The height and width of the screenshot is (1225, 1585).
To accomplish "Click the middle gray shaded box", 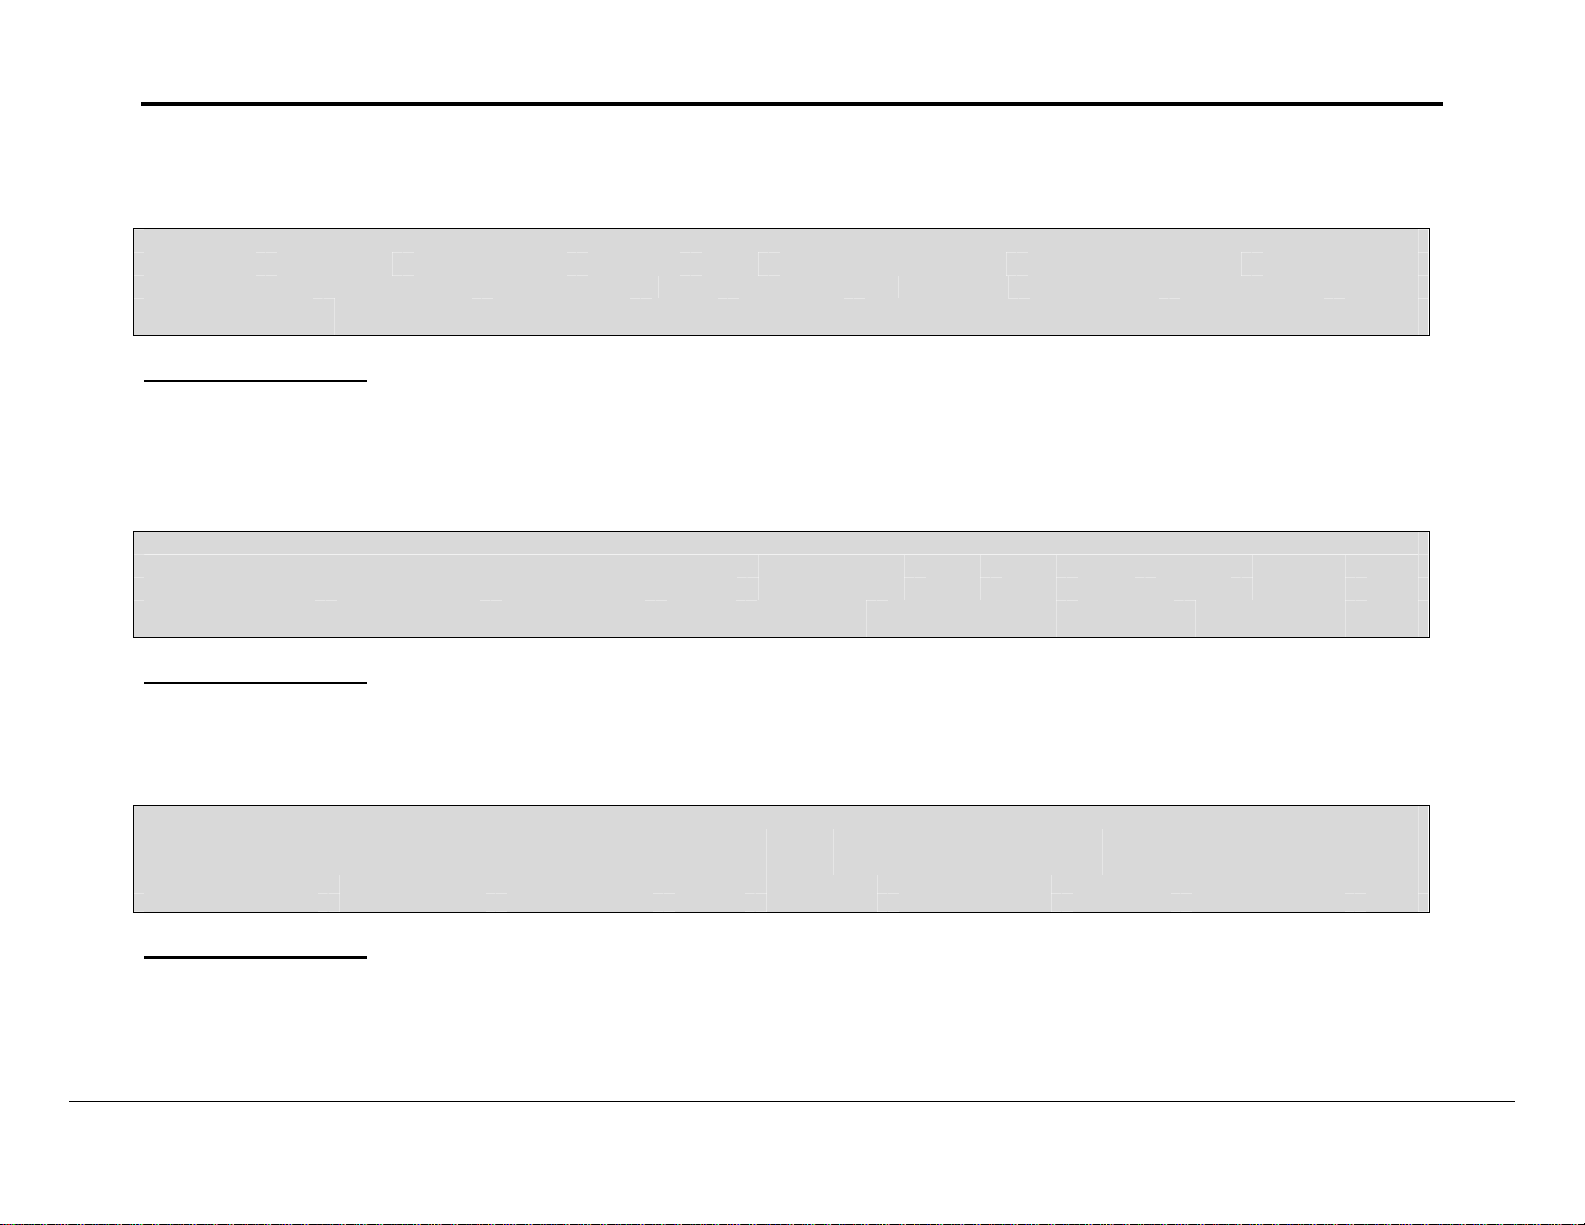I will tap(780, 584).
